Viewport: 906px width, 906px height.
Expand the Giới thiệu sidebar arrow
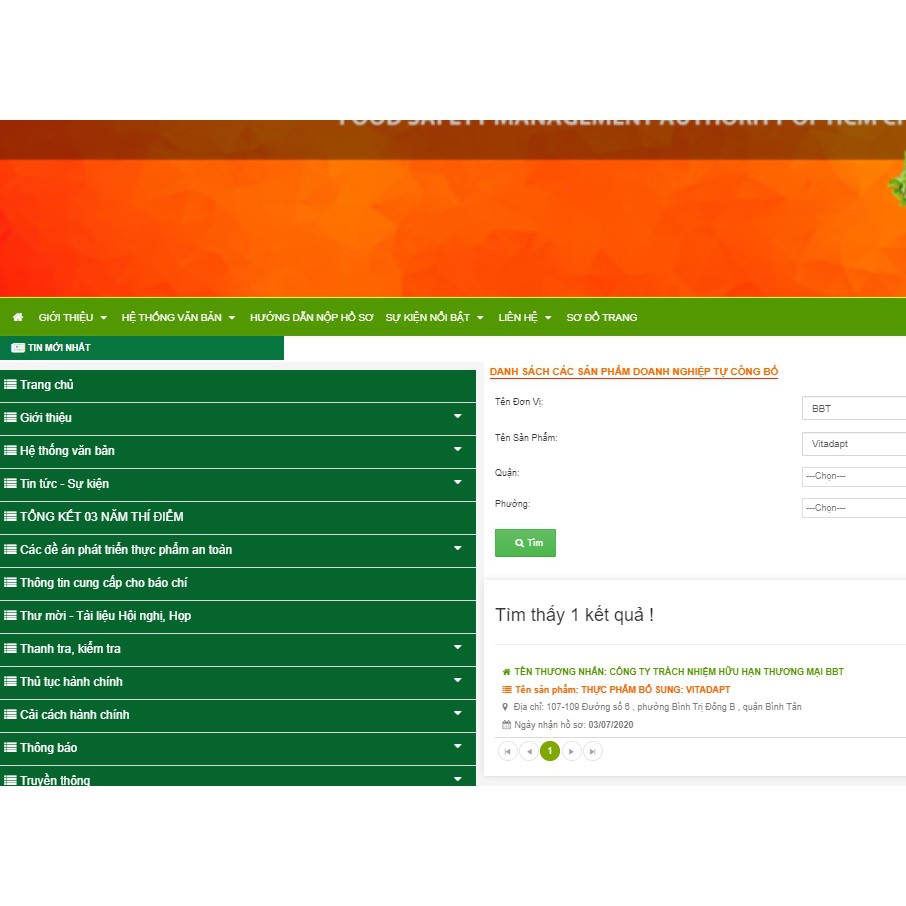click(x=458, y=417)
